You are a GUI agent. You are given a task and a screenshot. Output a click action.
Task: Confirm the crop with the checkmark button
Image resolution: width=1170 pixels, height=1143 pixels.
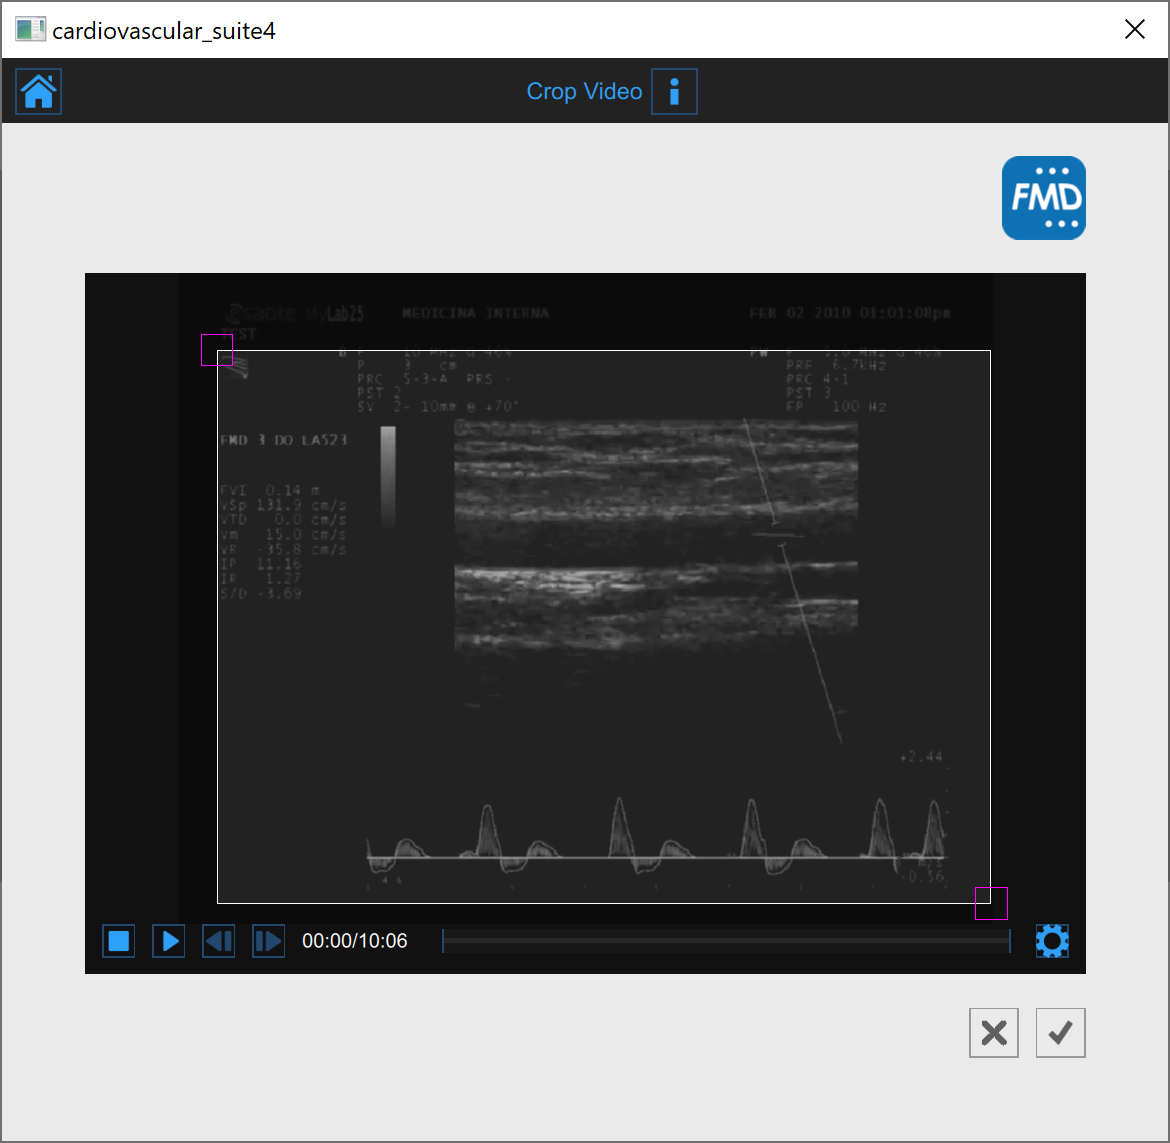point(1060,1033)
